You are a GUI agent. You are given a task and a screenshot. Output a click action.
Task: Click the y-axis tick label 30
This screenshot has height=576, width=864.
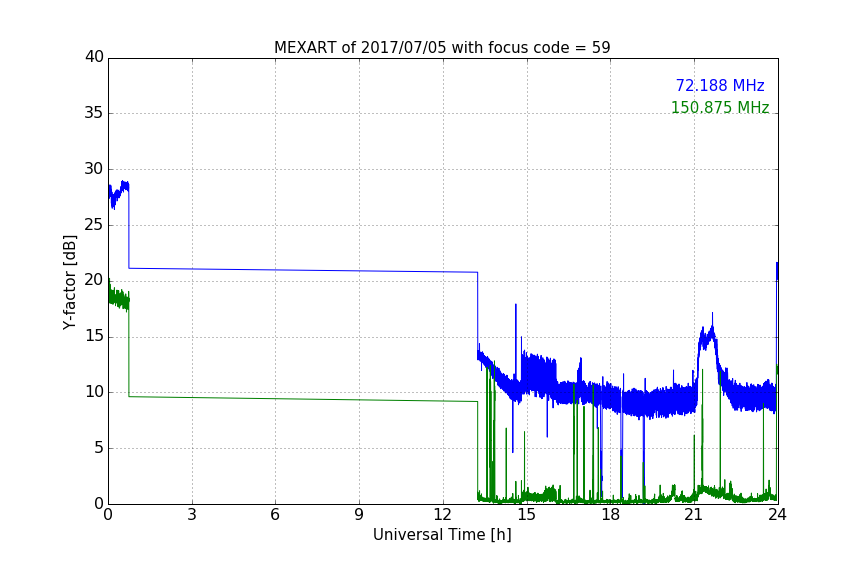point(94,169)
